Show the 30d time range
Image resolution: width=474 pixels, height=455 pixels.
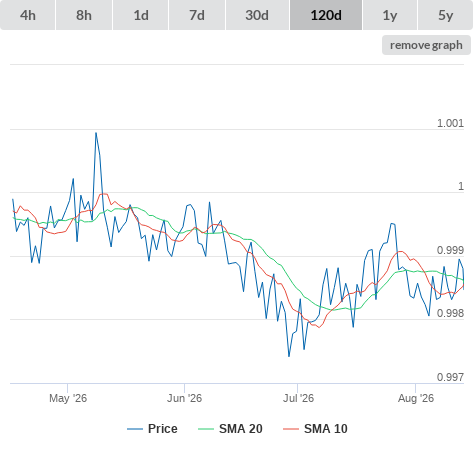[257, 15]
